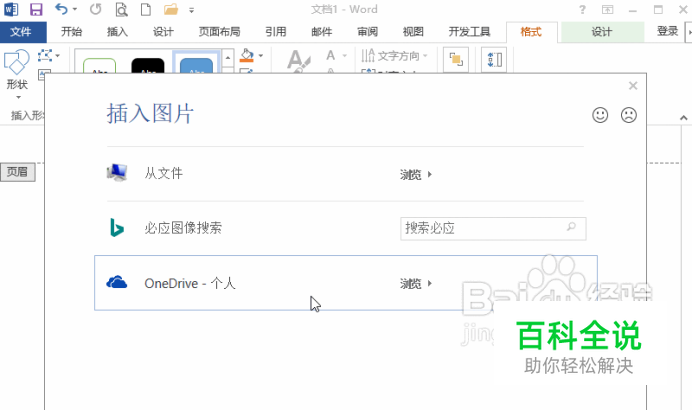
Task: Open the 文字方向 text direction dropdown
Action: (394, 56)
